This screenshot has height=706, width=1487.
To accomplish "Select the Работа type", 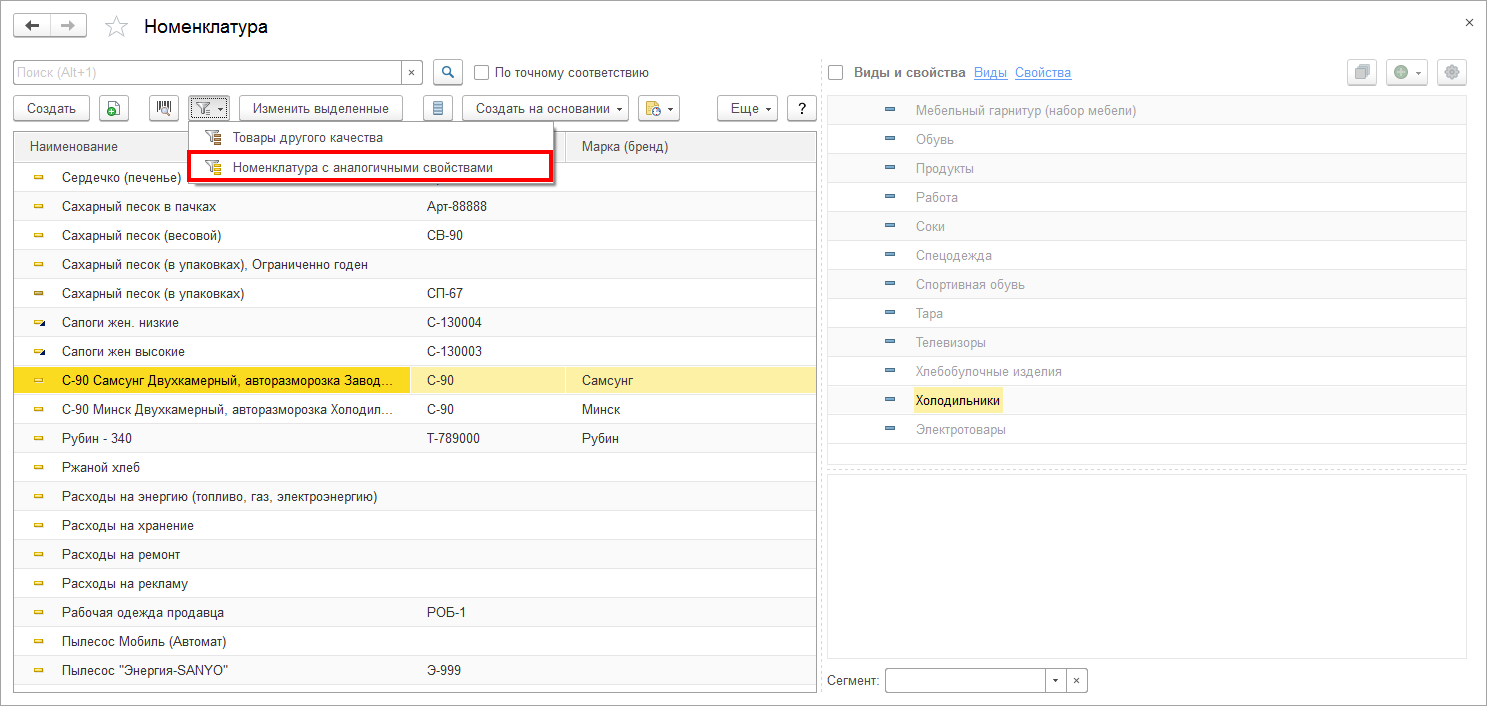I will 937,197.
